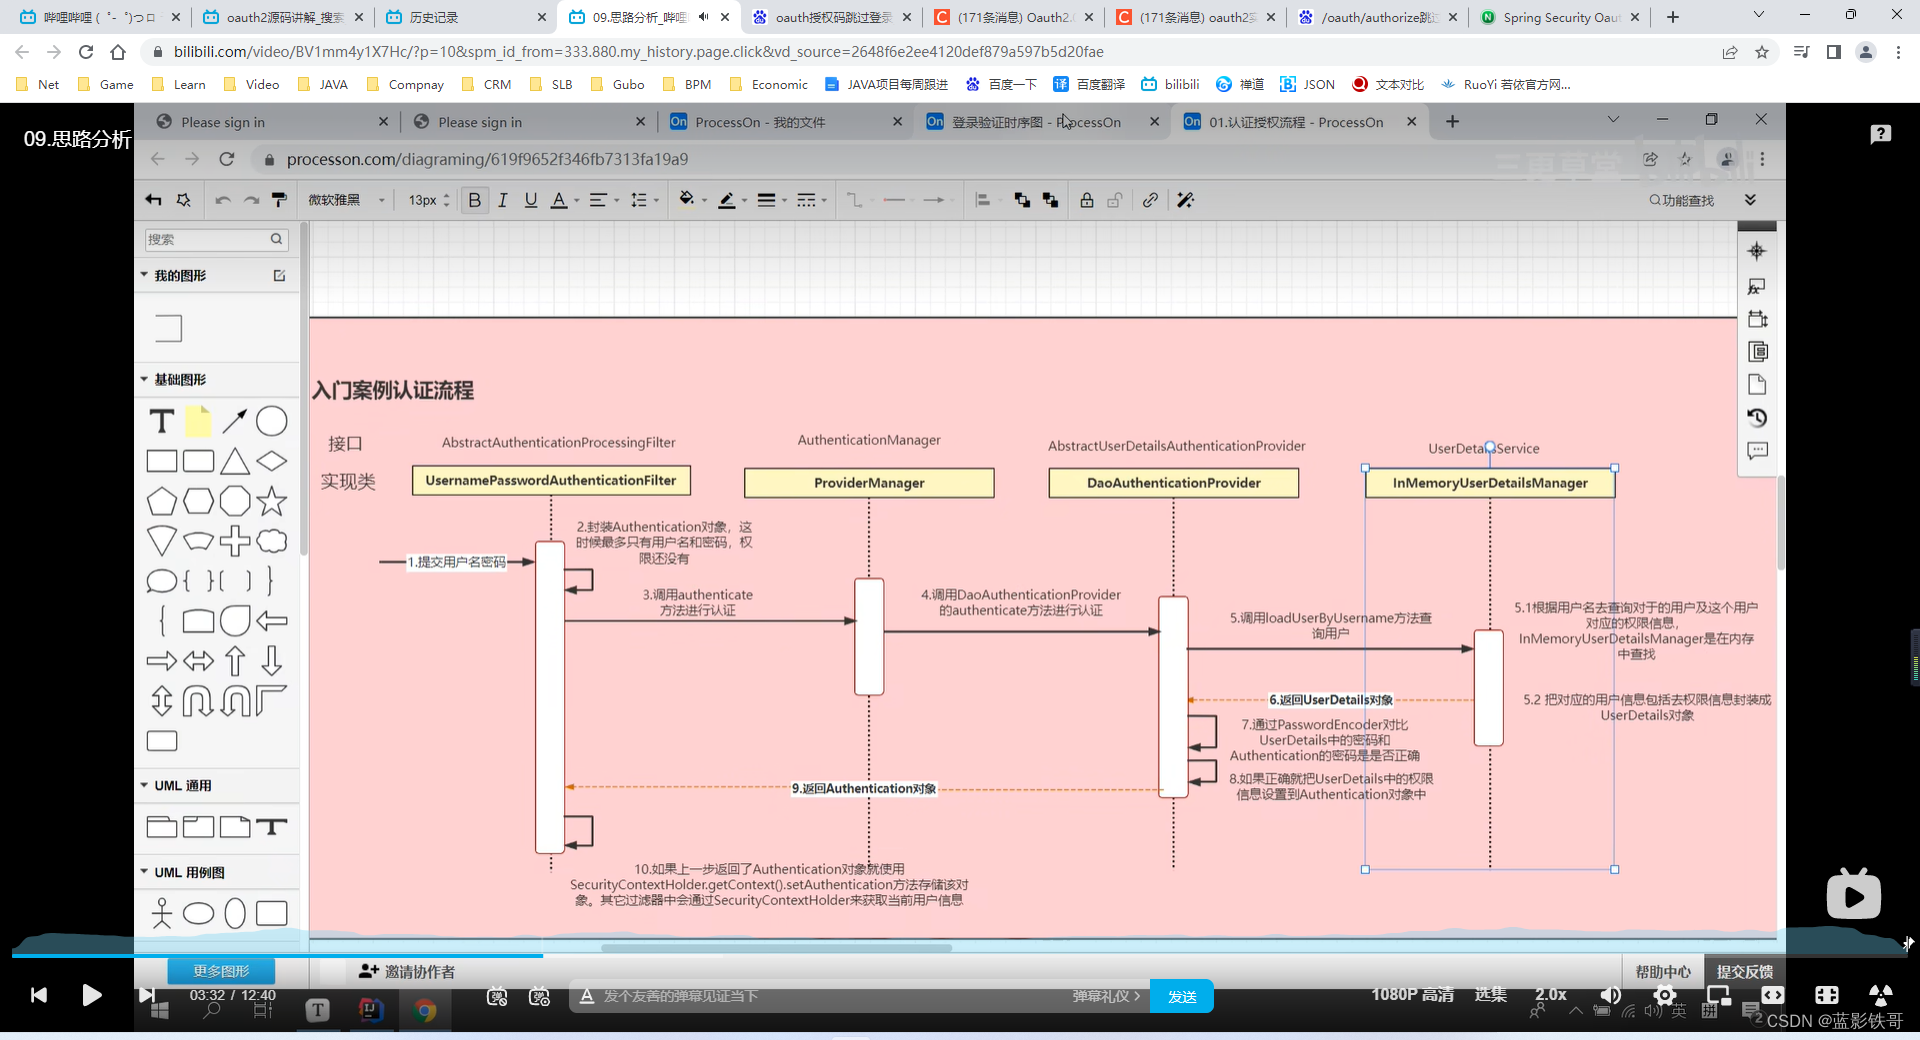Toggle fullscreen mode for the video

(x=1827, y=995)
